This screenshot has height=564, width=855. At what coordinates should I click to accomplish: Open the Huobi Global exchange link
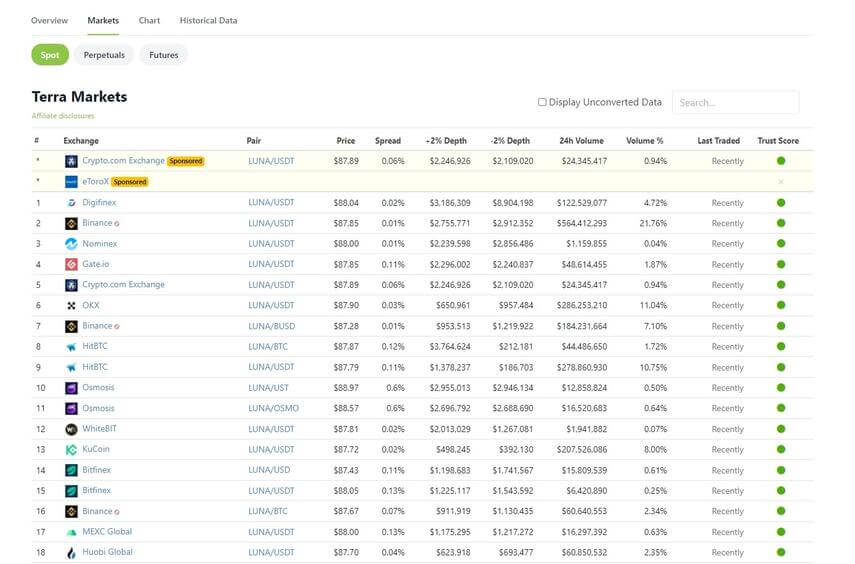[107, 552]
